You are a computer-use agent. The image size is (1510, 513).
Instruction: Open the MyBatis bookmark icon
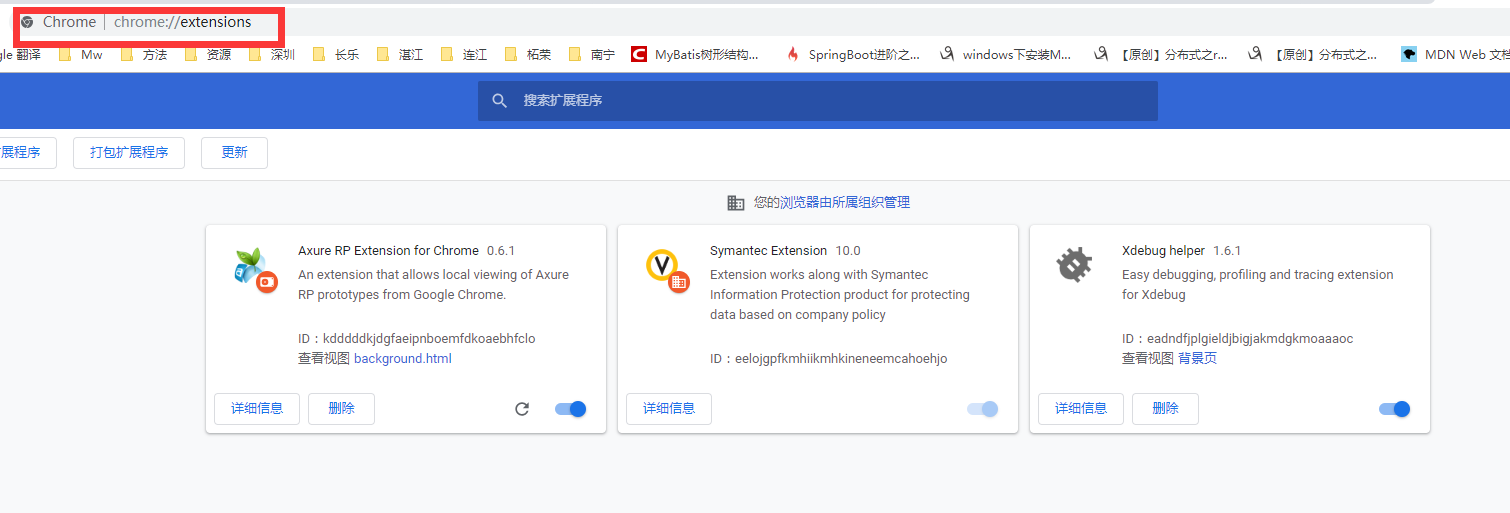tap(639, 54)
